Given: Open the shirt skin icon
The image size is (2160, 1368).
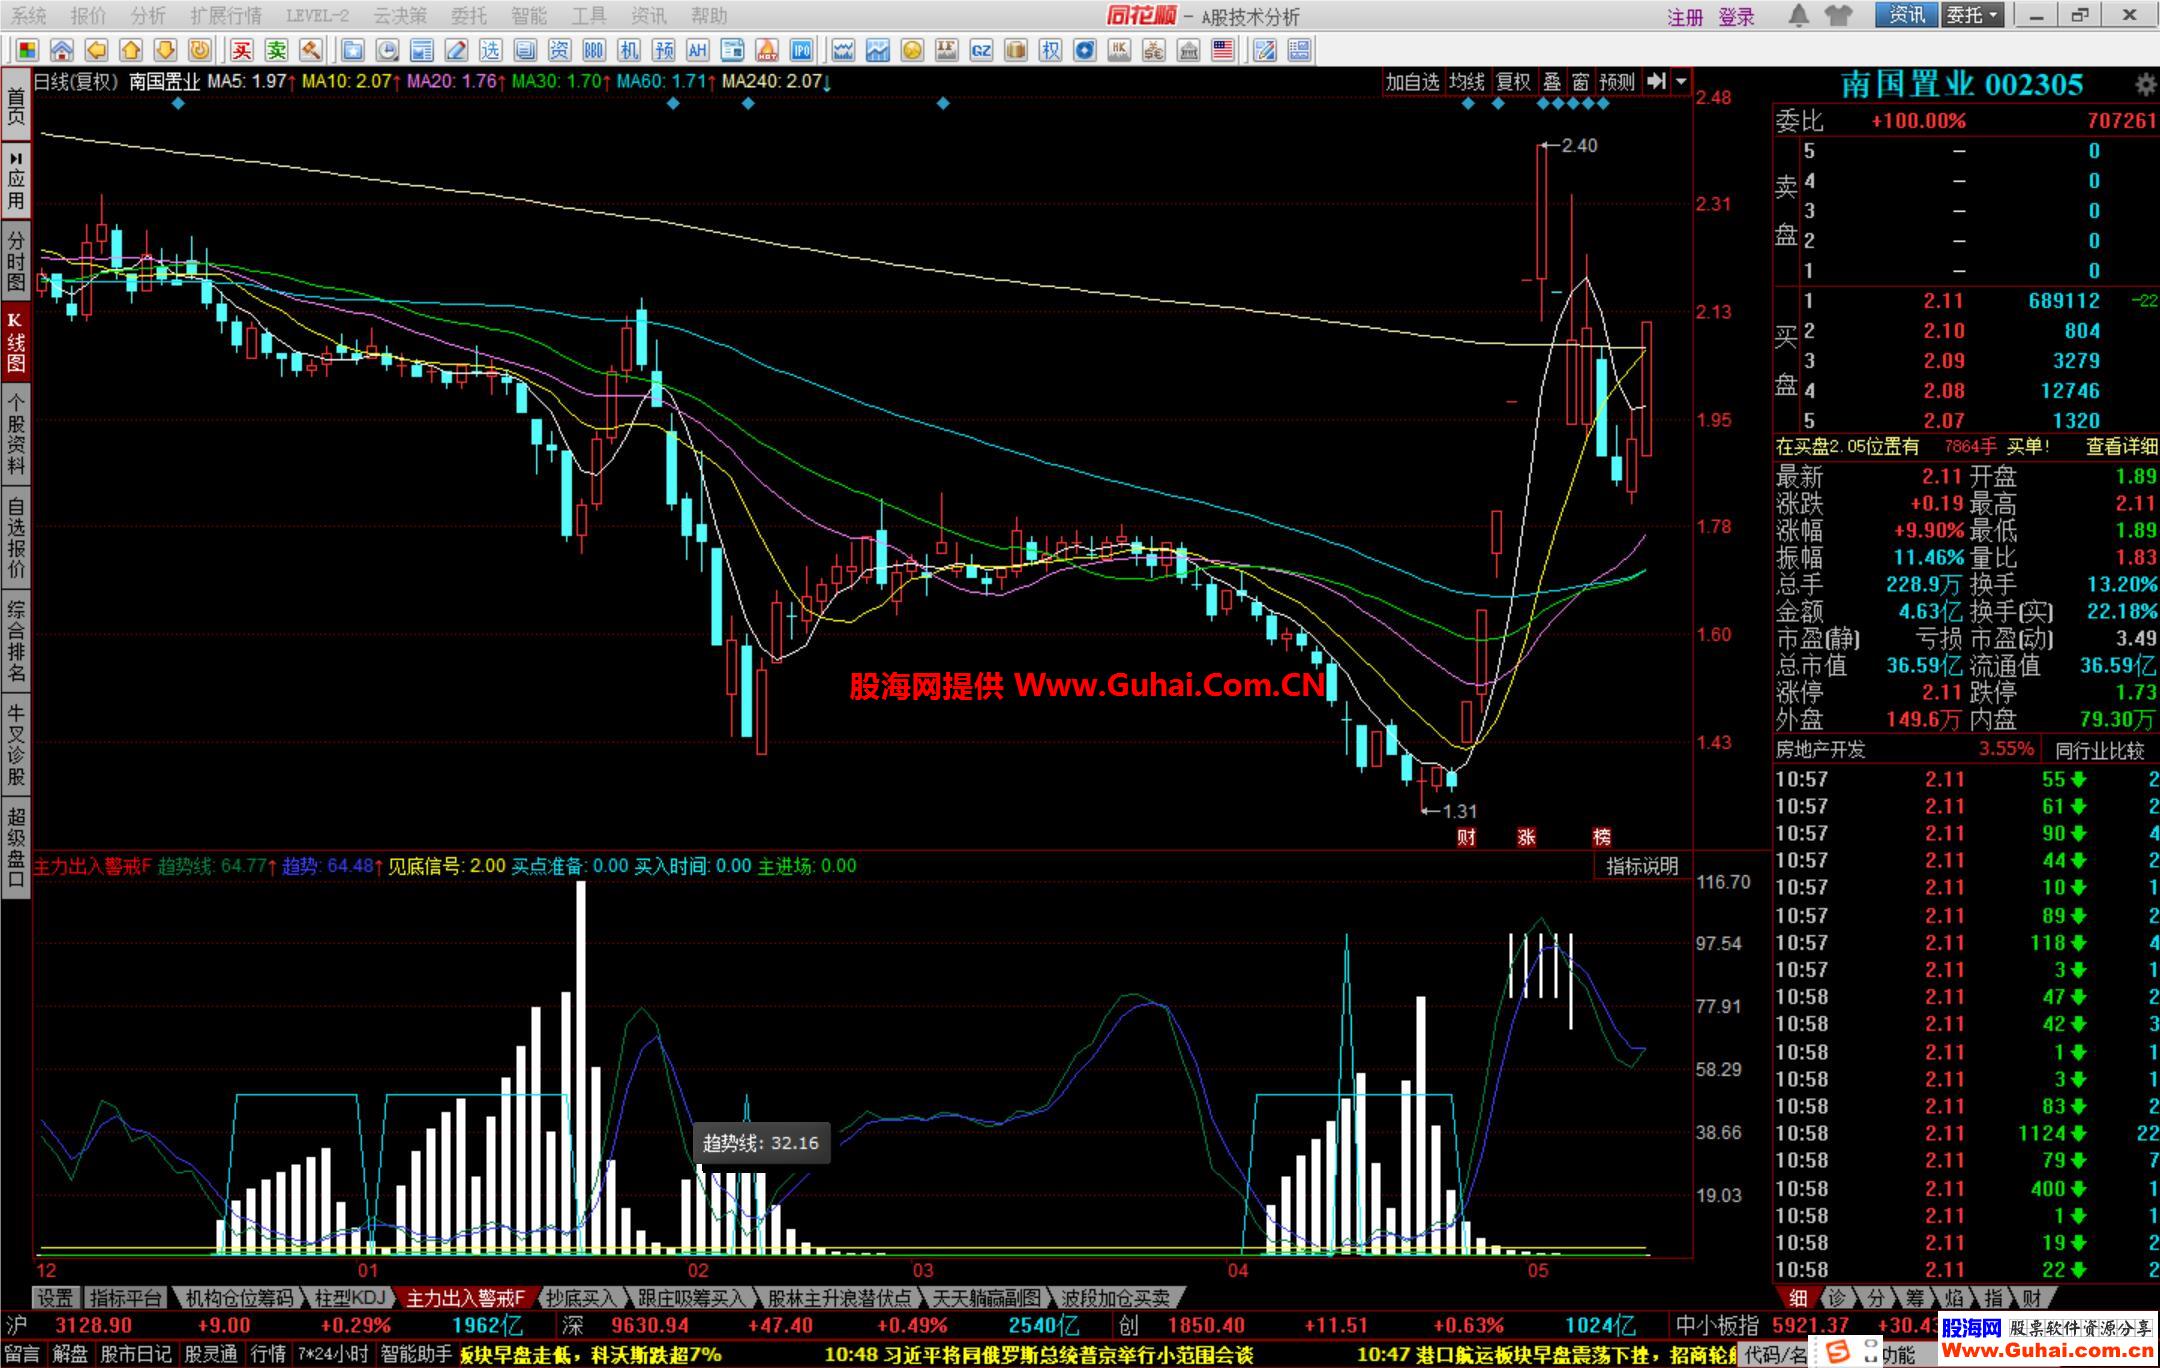Looking at the screenshot, I should coord(1838,15).
